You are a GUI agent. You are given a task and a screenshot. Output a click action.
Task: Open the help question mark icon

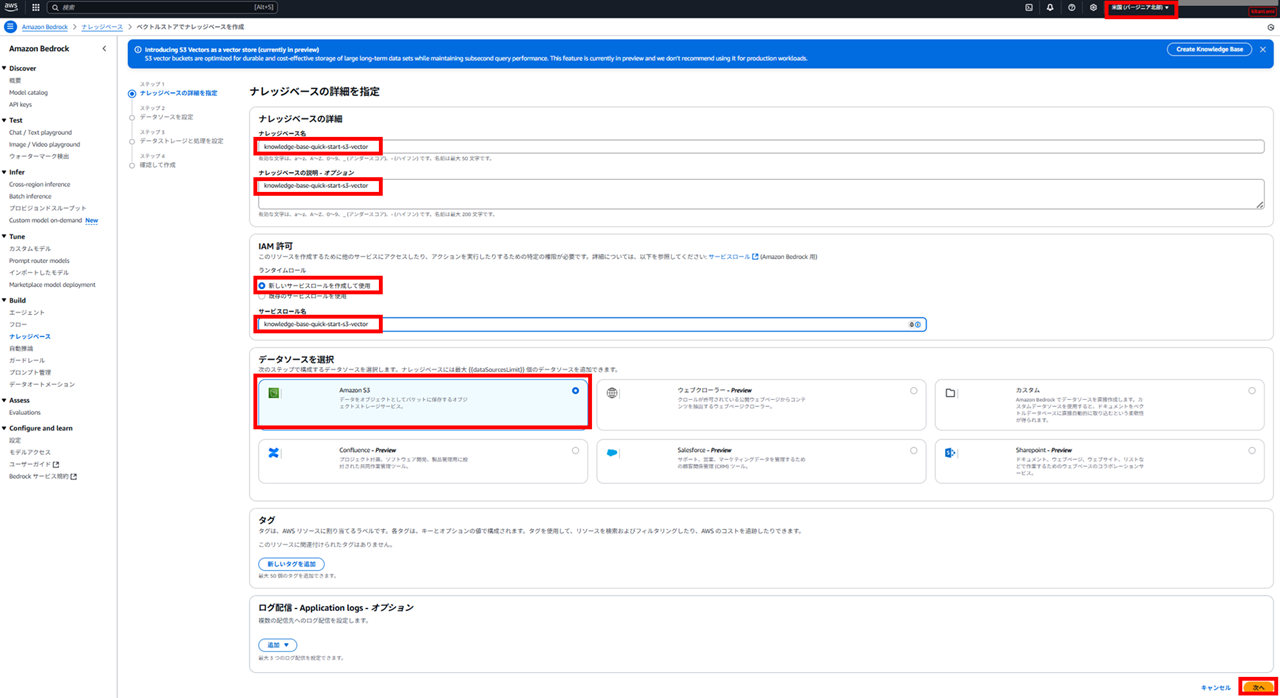pyautogui.click(x=1072, y=7)
